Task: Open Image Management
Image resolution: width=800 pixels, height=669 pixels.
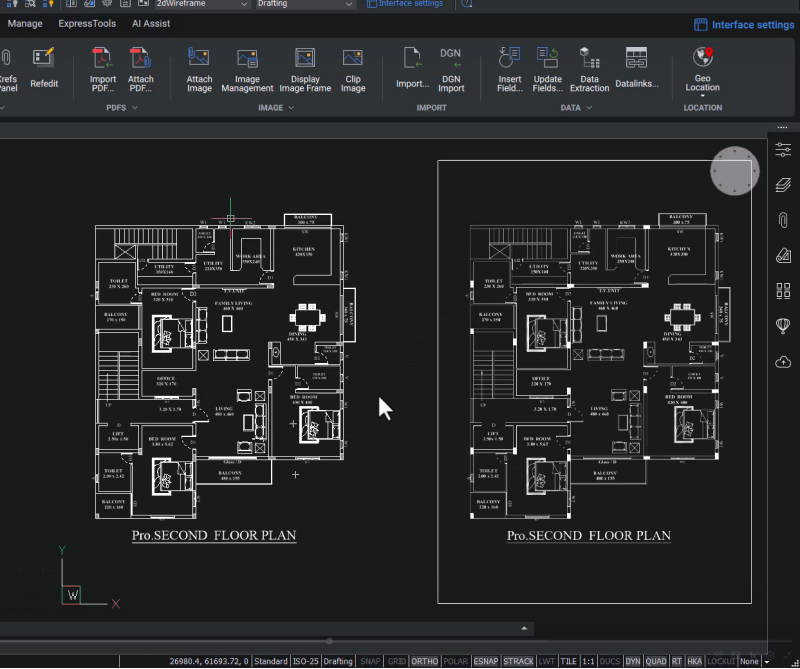Action: [247, 69]
